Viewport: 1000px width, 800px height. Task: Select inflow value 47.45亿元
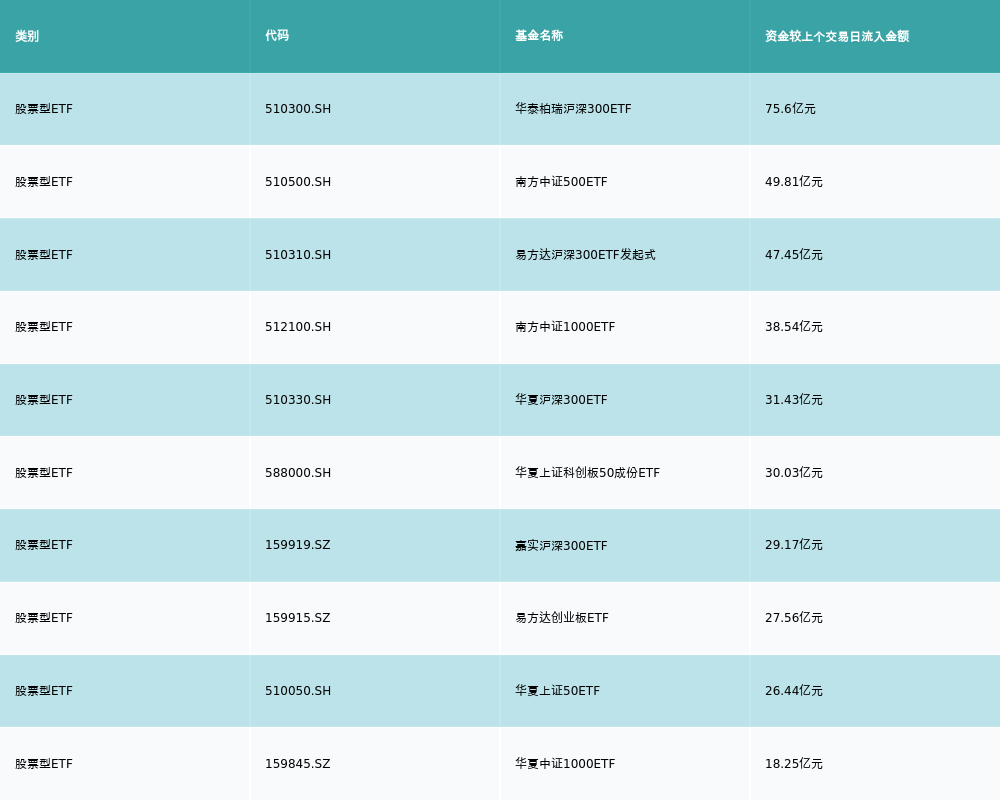click(794, 255)
